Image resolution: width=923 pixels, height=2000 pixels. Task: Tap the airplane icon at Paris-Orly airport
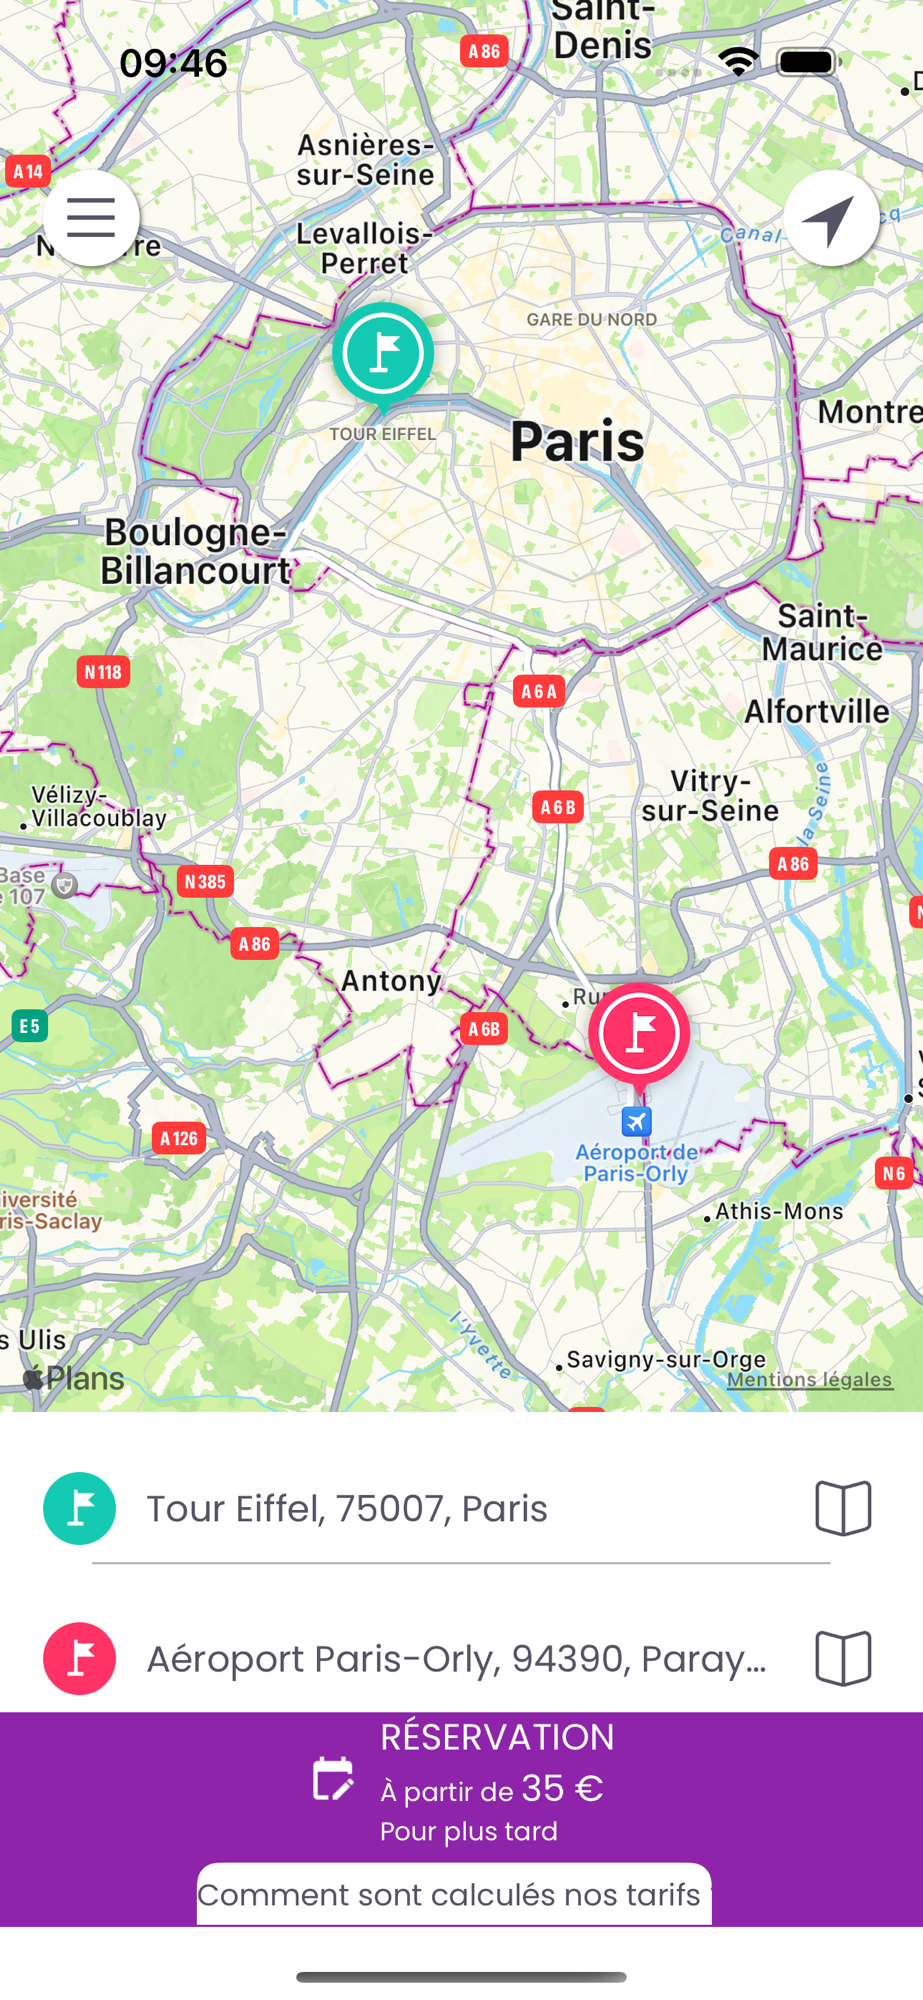[637, 1122]
